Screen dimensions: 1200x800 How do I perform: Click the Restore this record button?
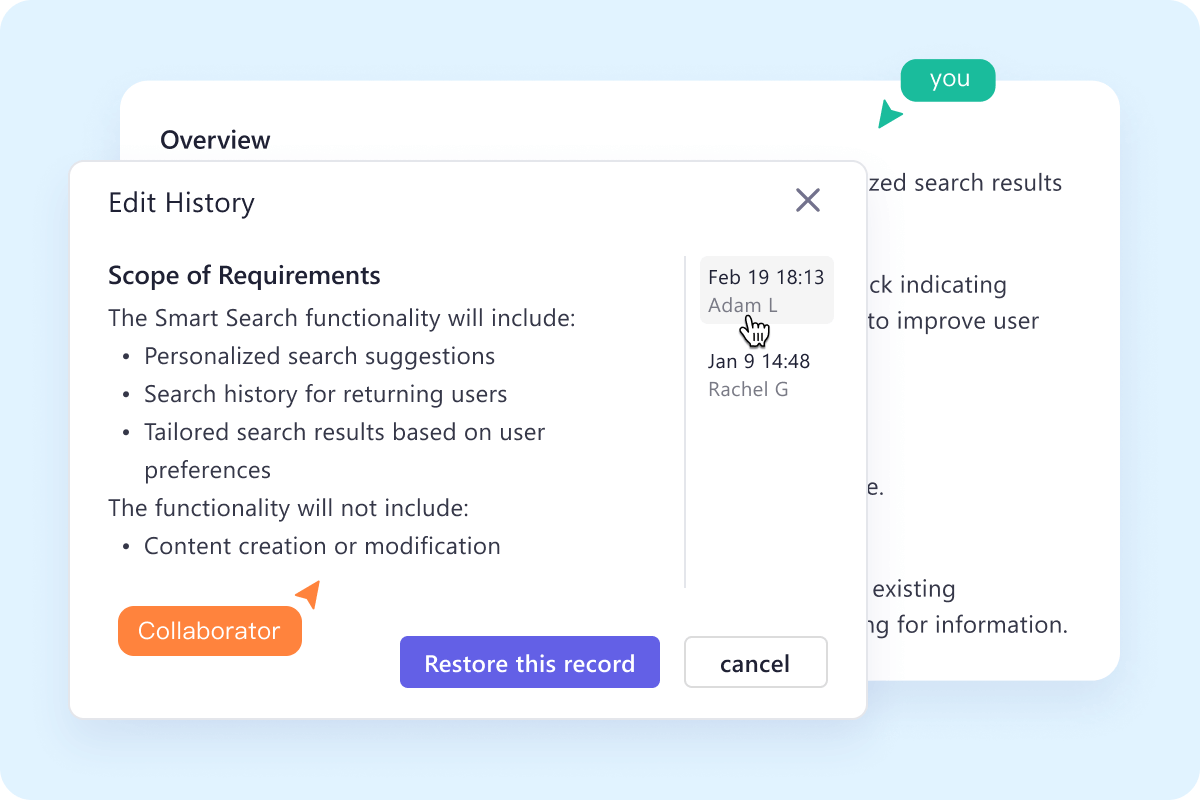(529, 662)
